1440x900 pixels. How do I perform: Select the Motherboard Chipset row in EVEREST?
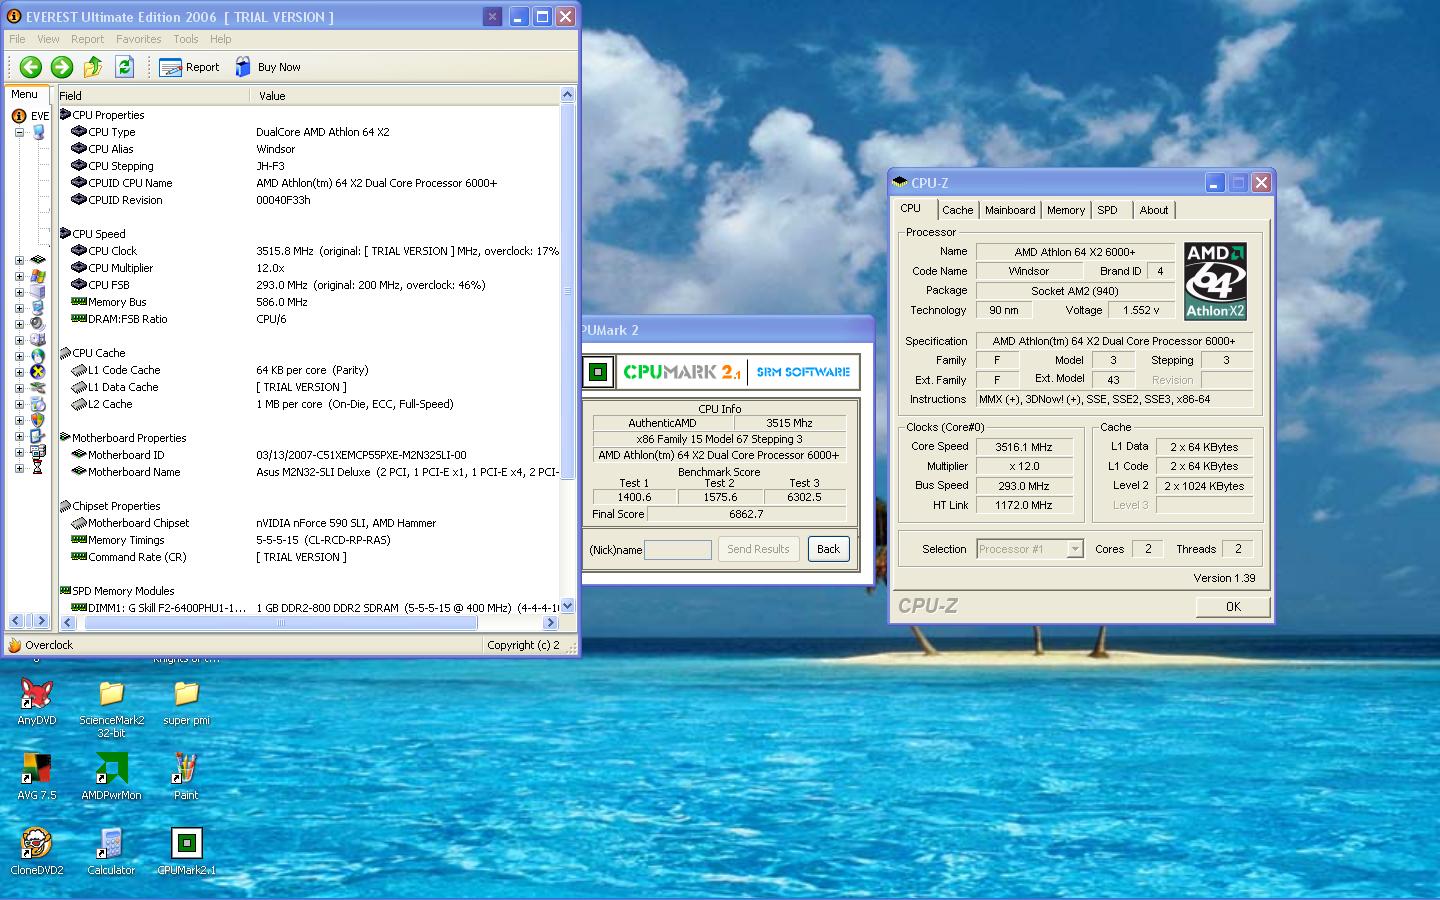click(309, 523)
